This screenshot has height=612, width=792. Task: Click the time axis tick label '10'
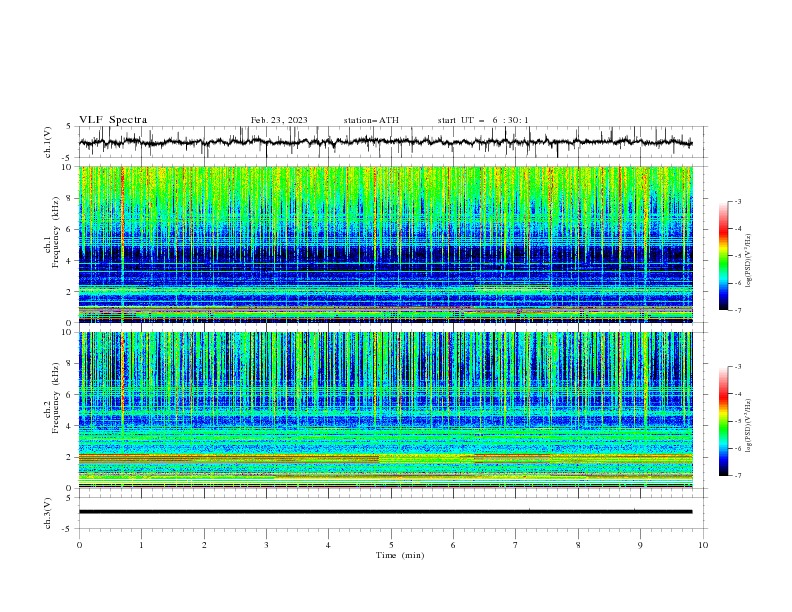coord(703,545)
